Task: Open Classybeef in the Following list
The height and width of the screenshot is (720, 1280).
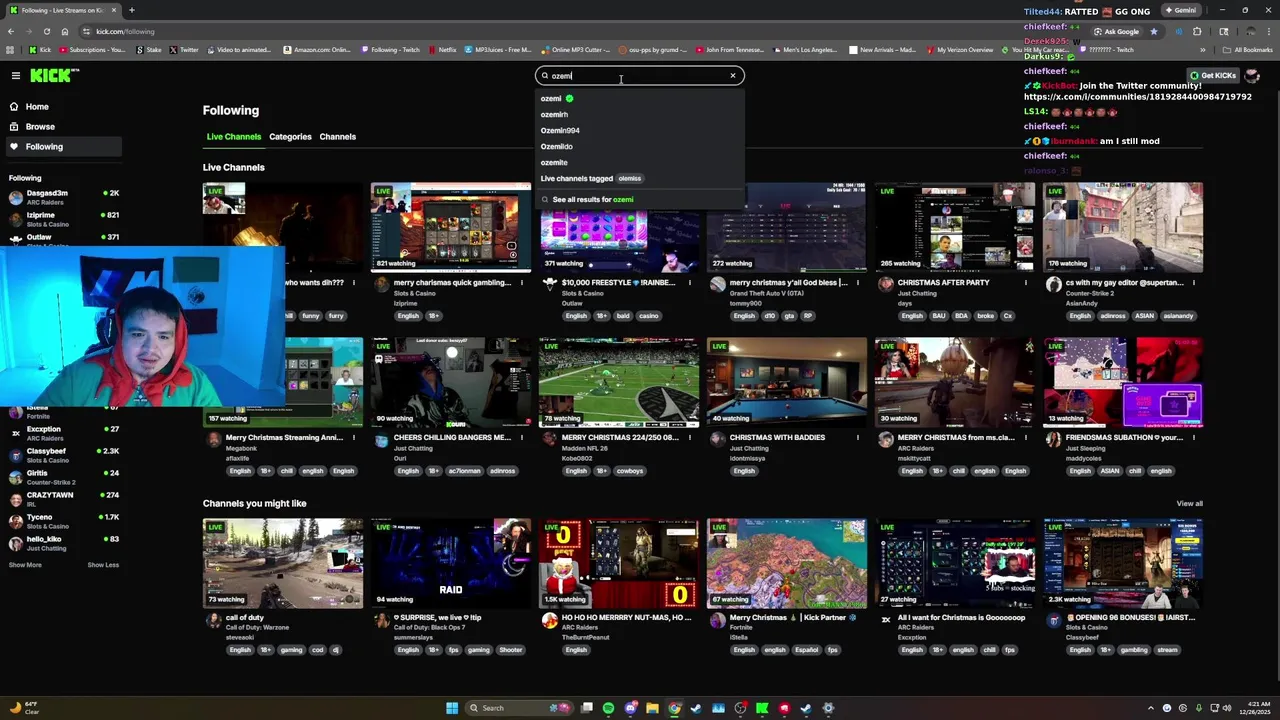Action: coord(63,455)
